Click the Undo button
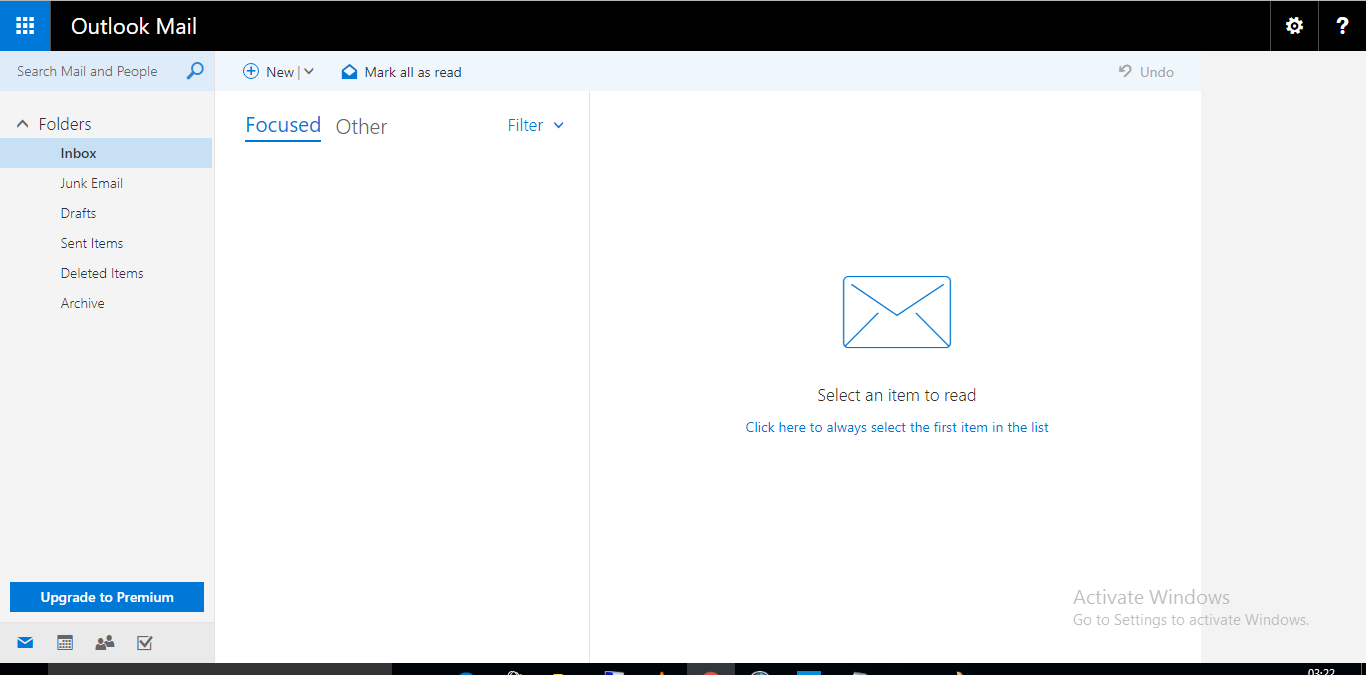Screen dimensions: 1366x675 [x=1146, y=72]
